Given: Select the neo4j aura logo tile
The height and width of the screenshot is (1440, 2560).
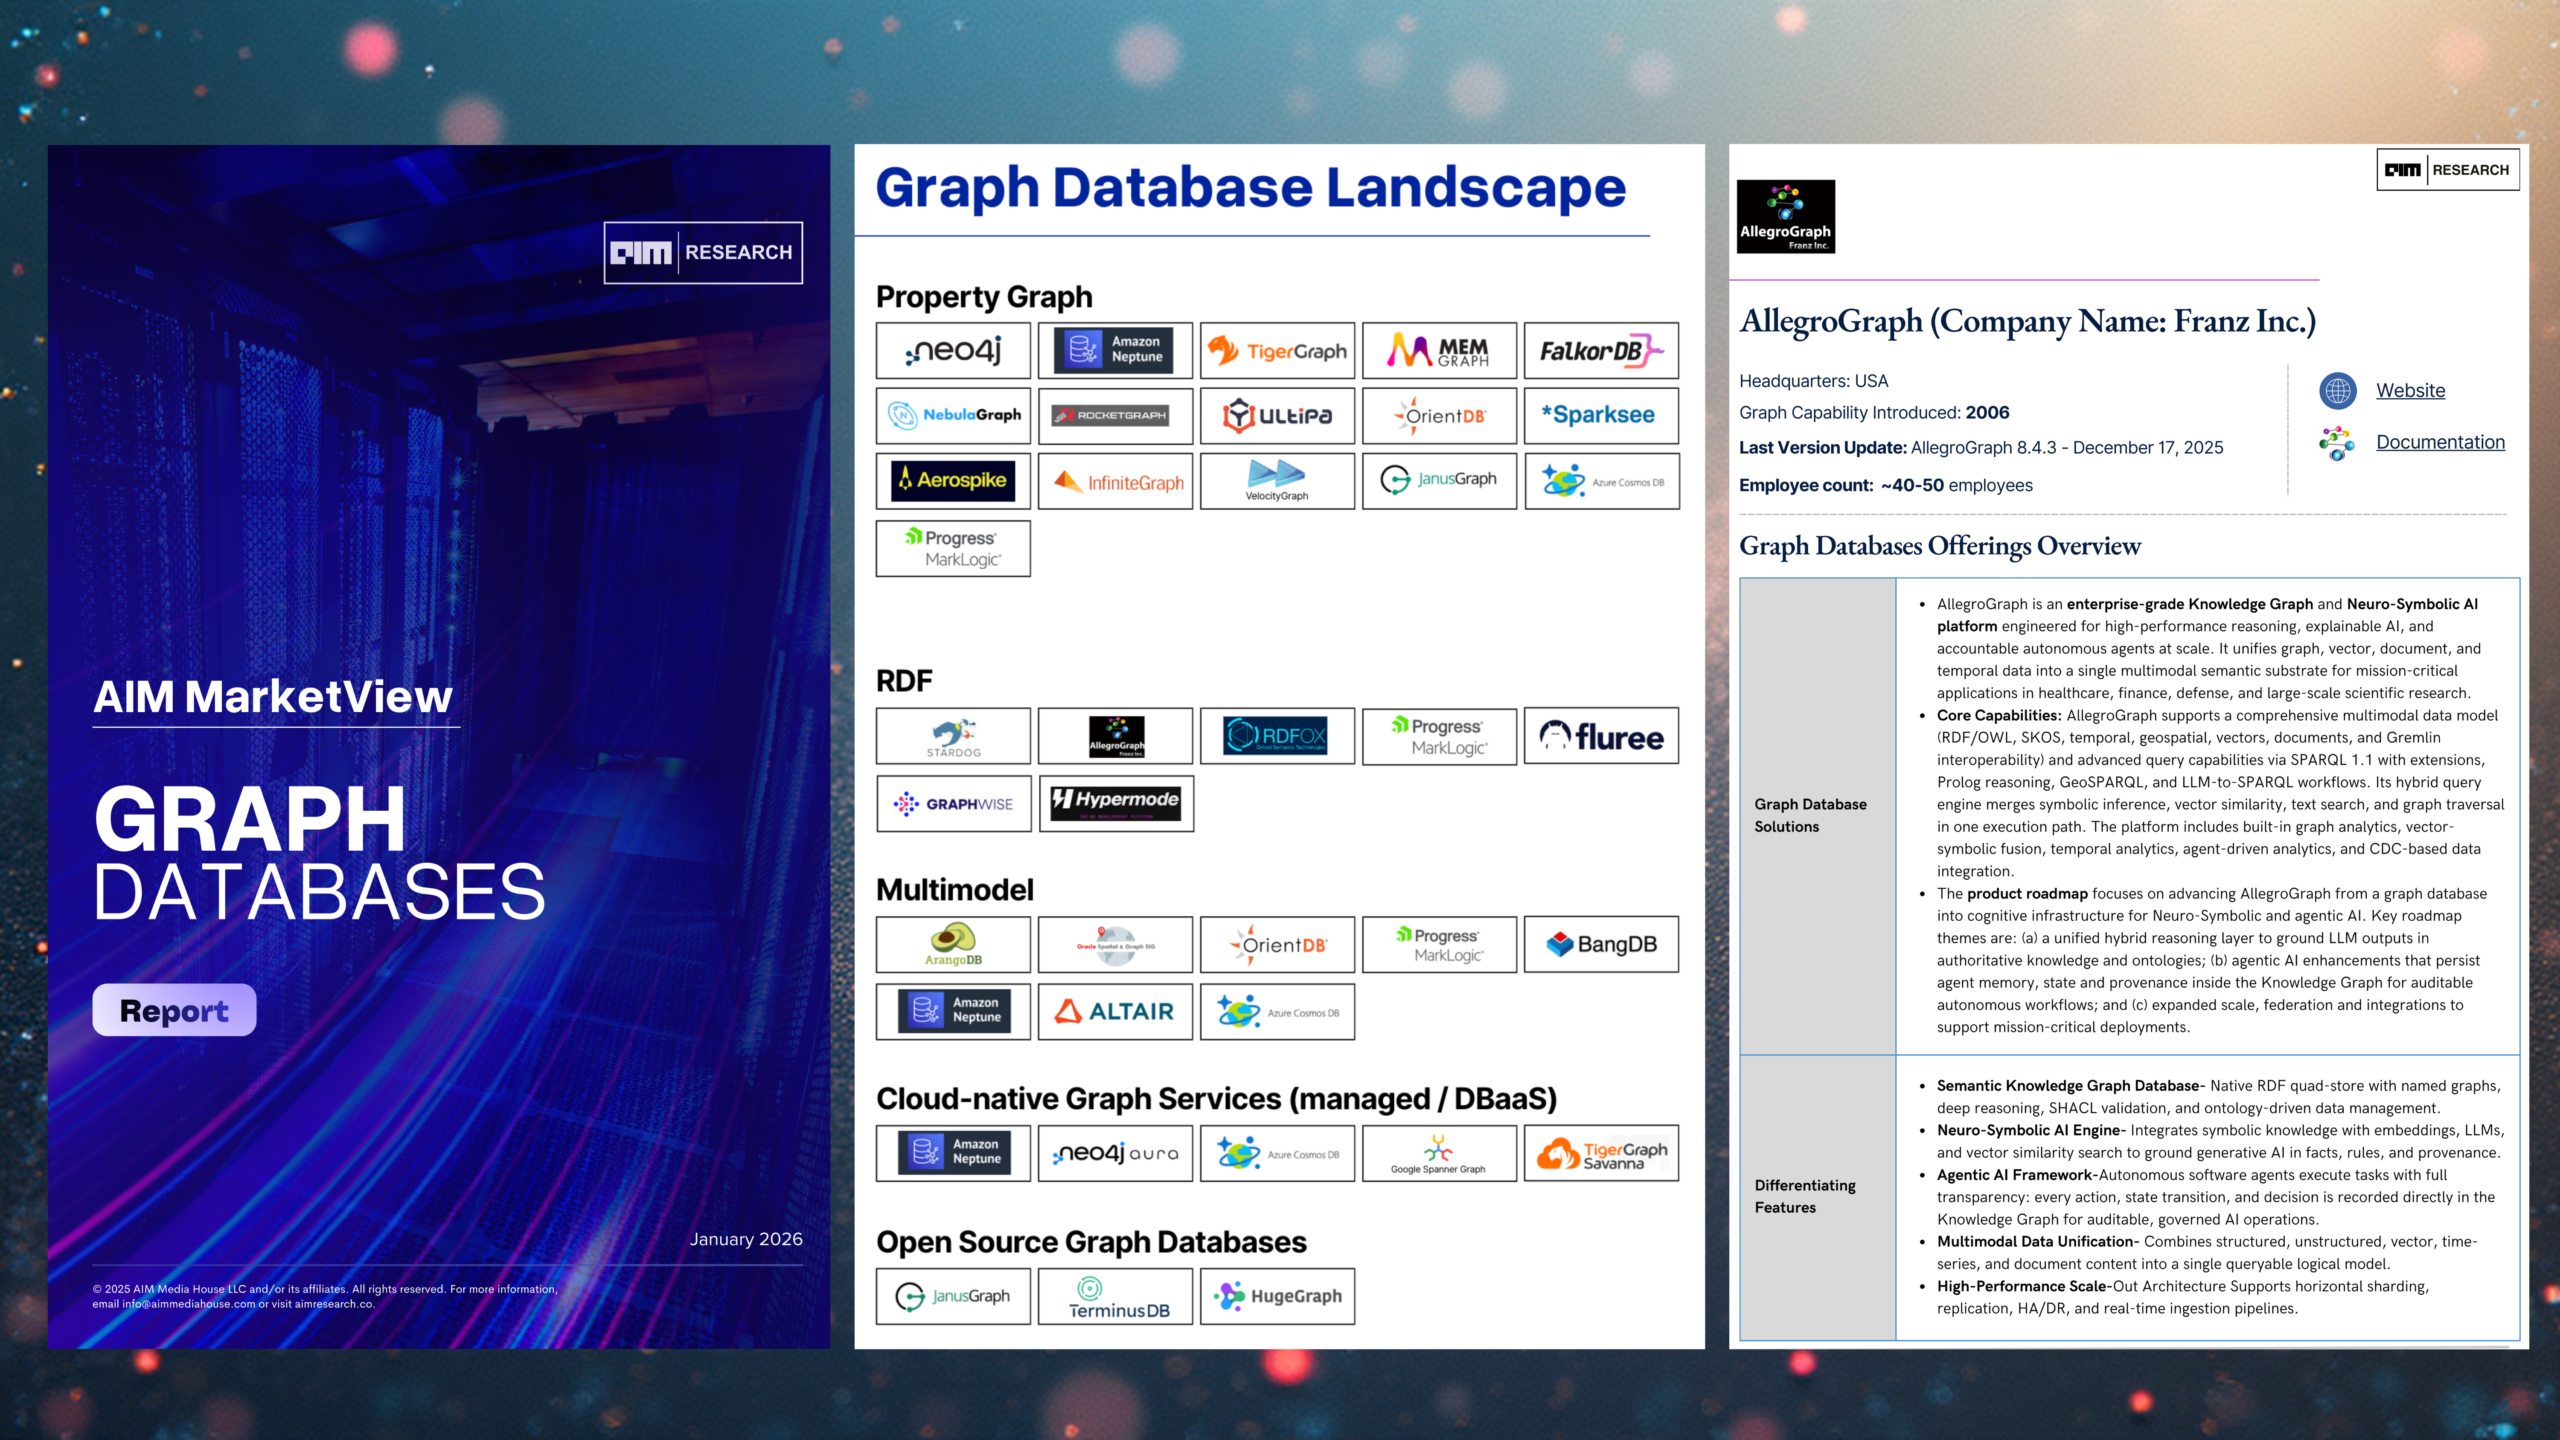Looking at the screenshot, I should point(1115,1153).
